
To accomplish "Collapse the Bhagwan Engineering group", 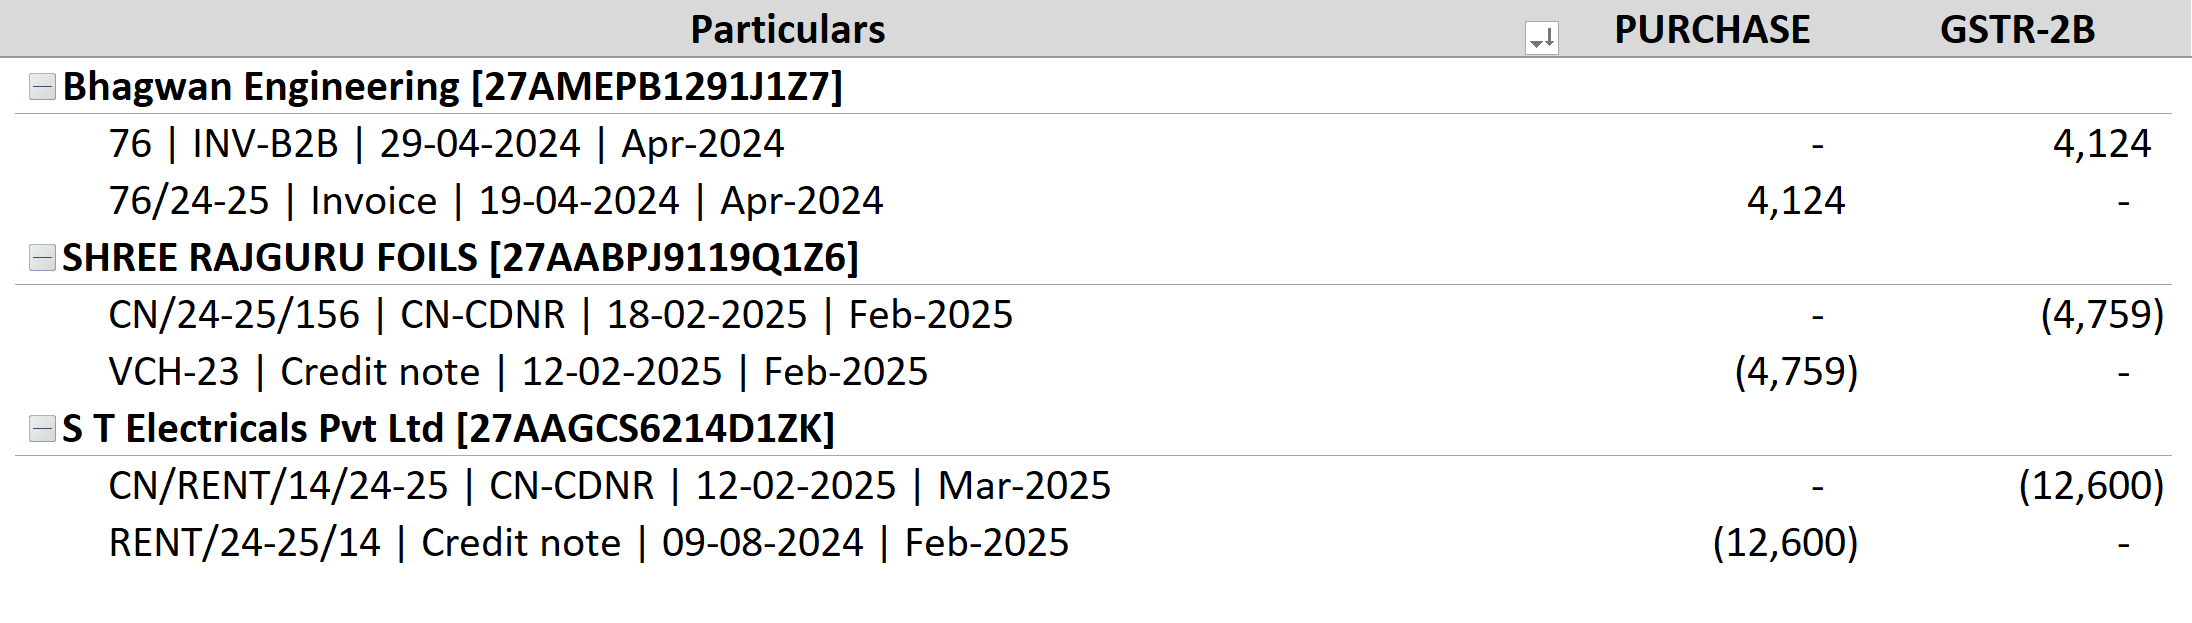I will 42,87.
